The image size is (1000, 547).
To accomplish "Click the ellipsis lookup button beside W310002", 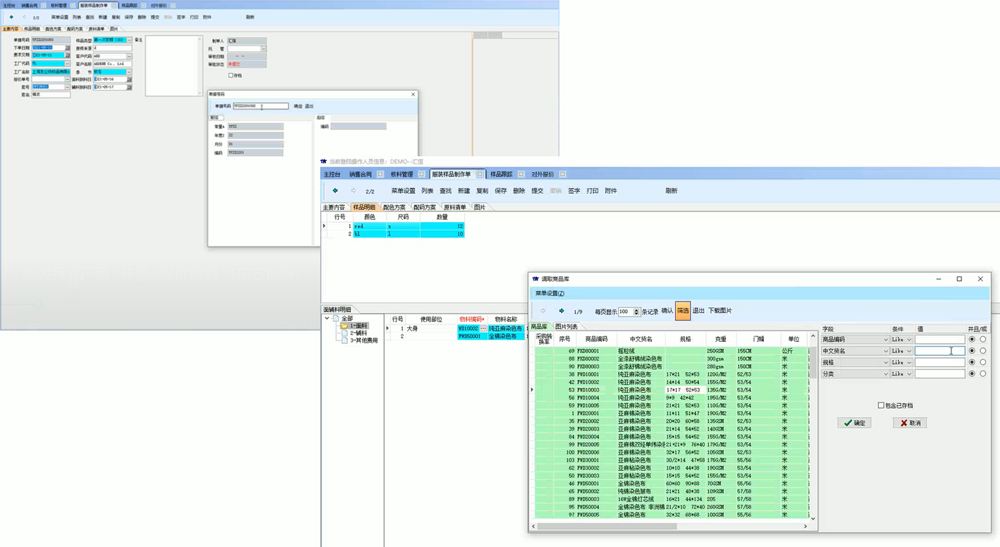I will pyautogui.click(x=483, y=328).
